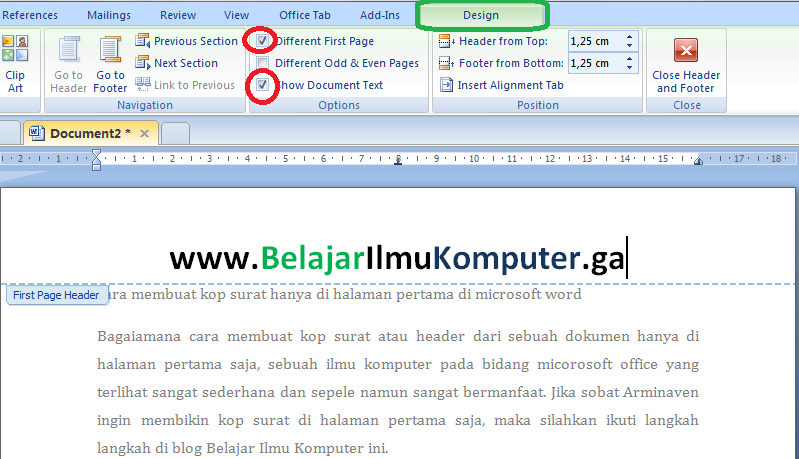Click the paragraph beginning Bagaiamana cara membuat

tap(398, 392)
